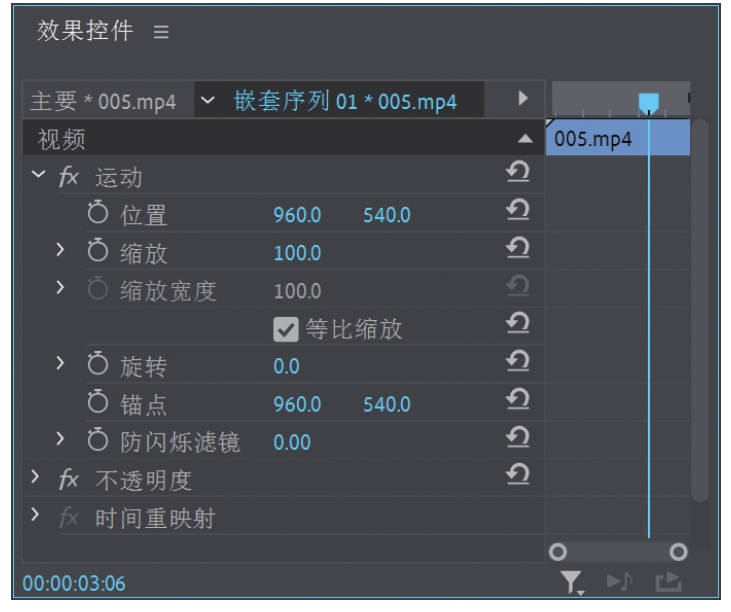The height and width of the screenshot is (612, 731).
Task: Toggle animation stopwatch for 位置
Action: (98, 212)
